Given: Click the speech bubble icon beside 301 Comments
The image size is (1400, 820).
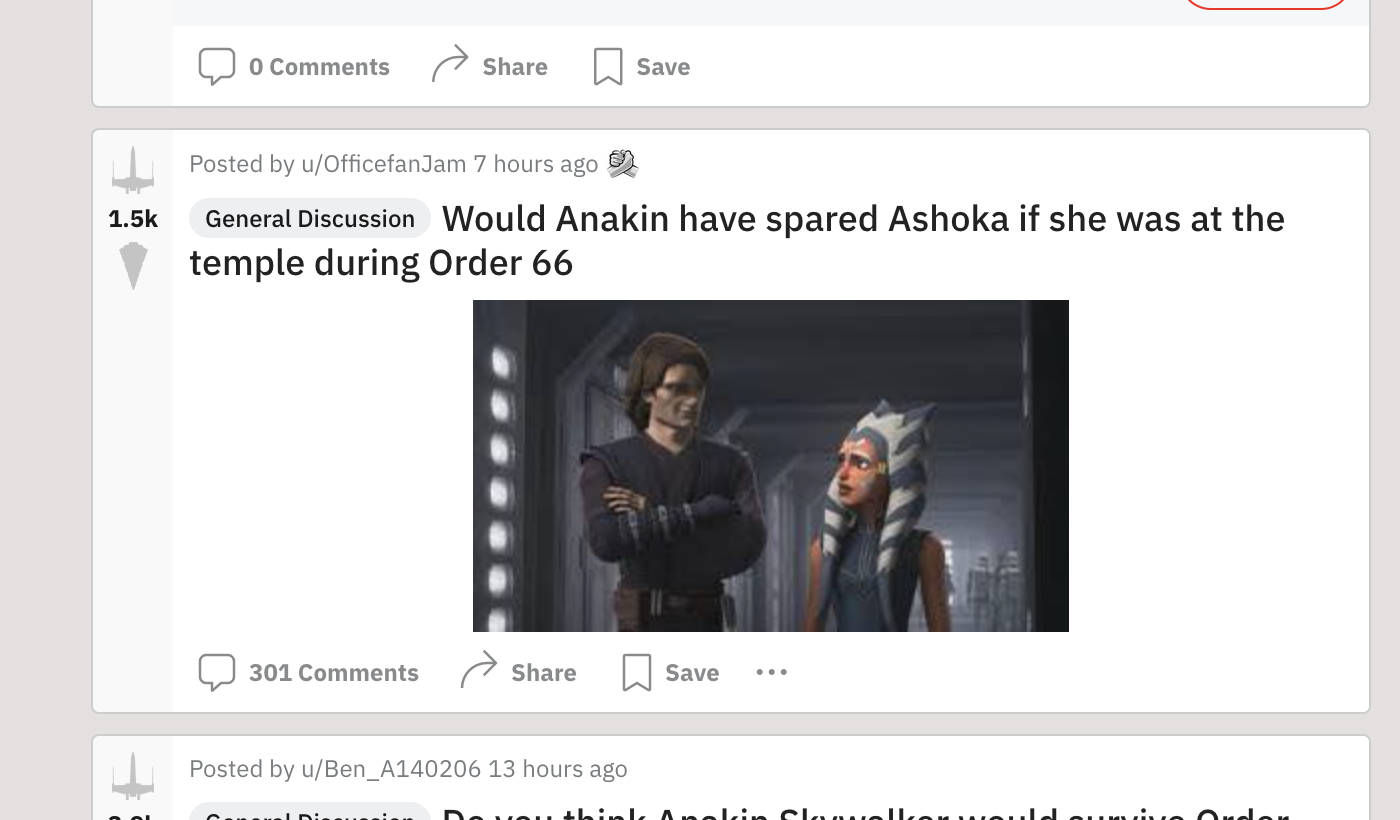Looking at the screenshot, I should tap(217, 672).
